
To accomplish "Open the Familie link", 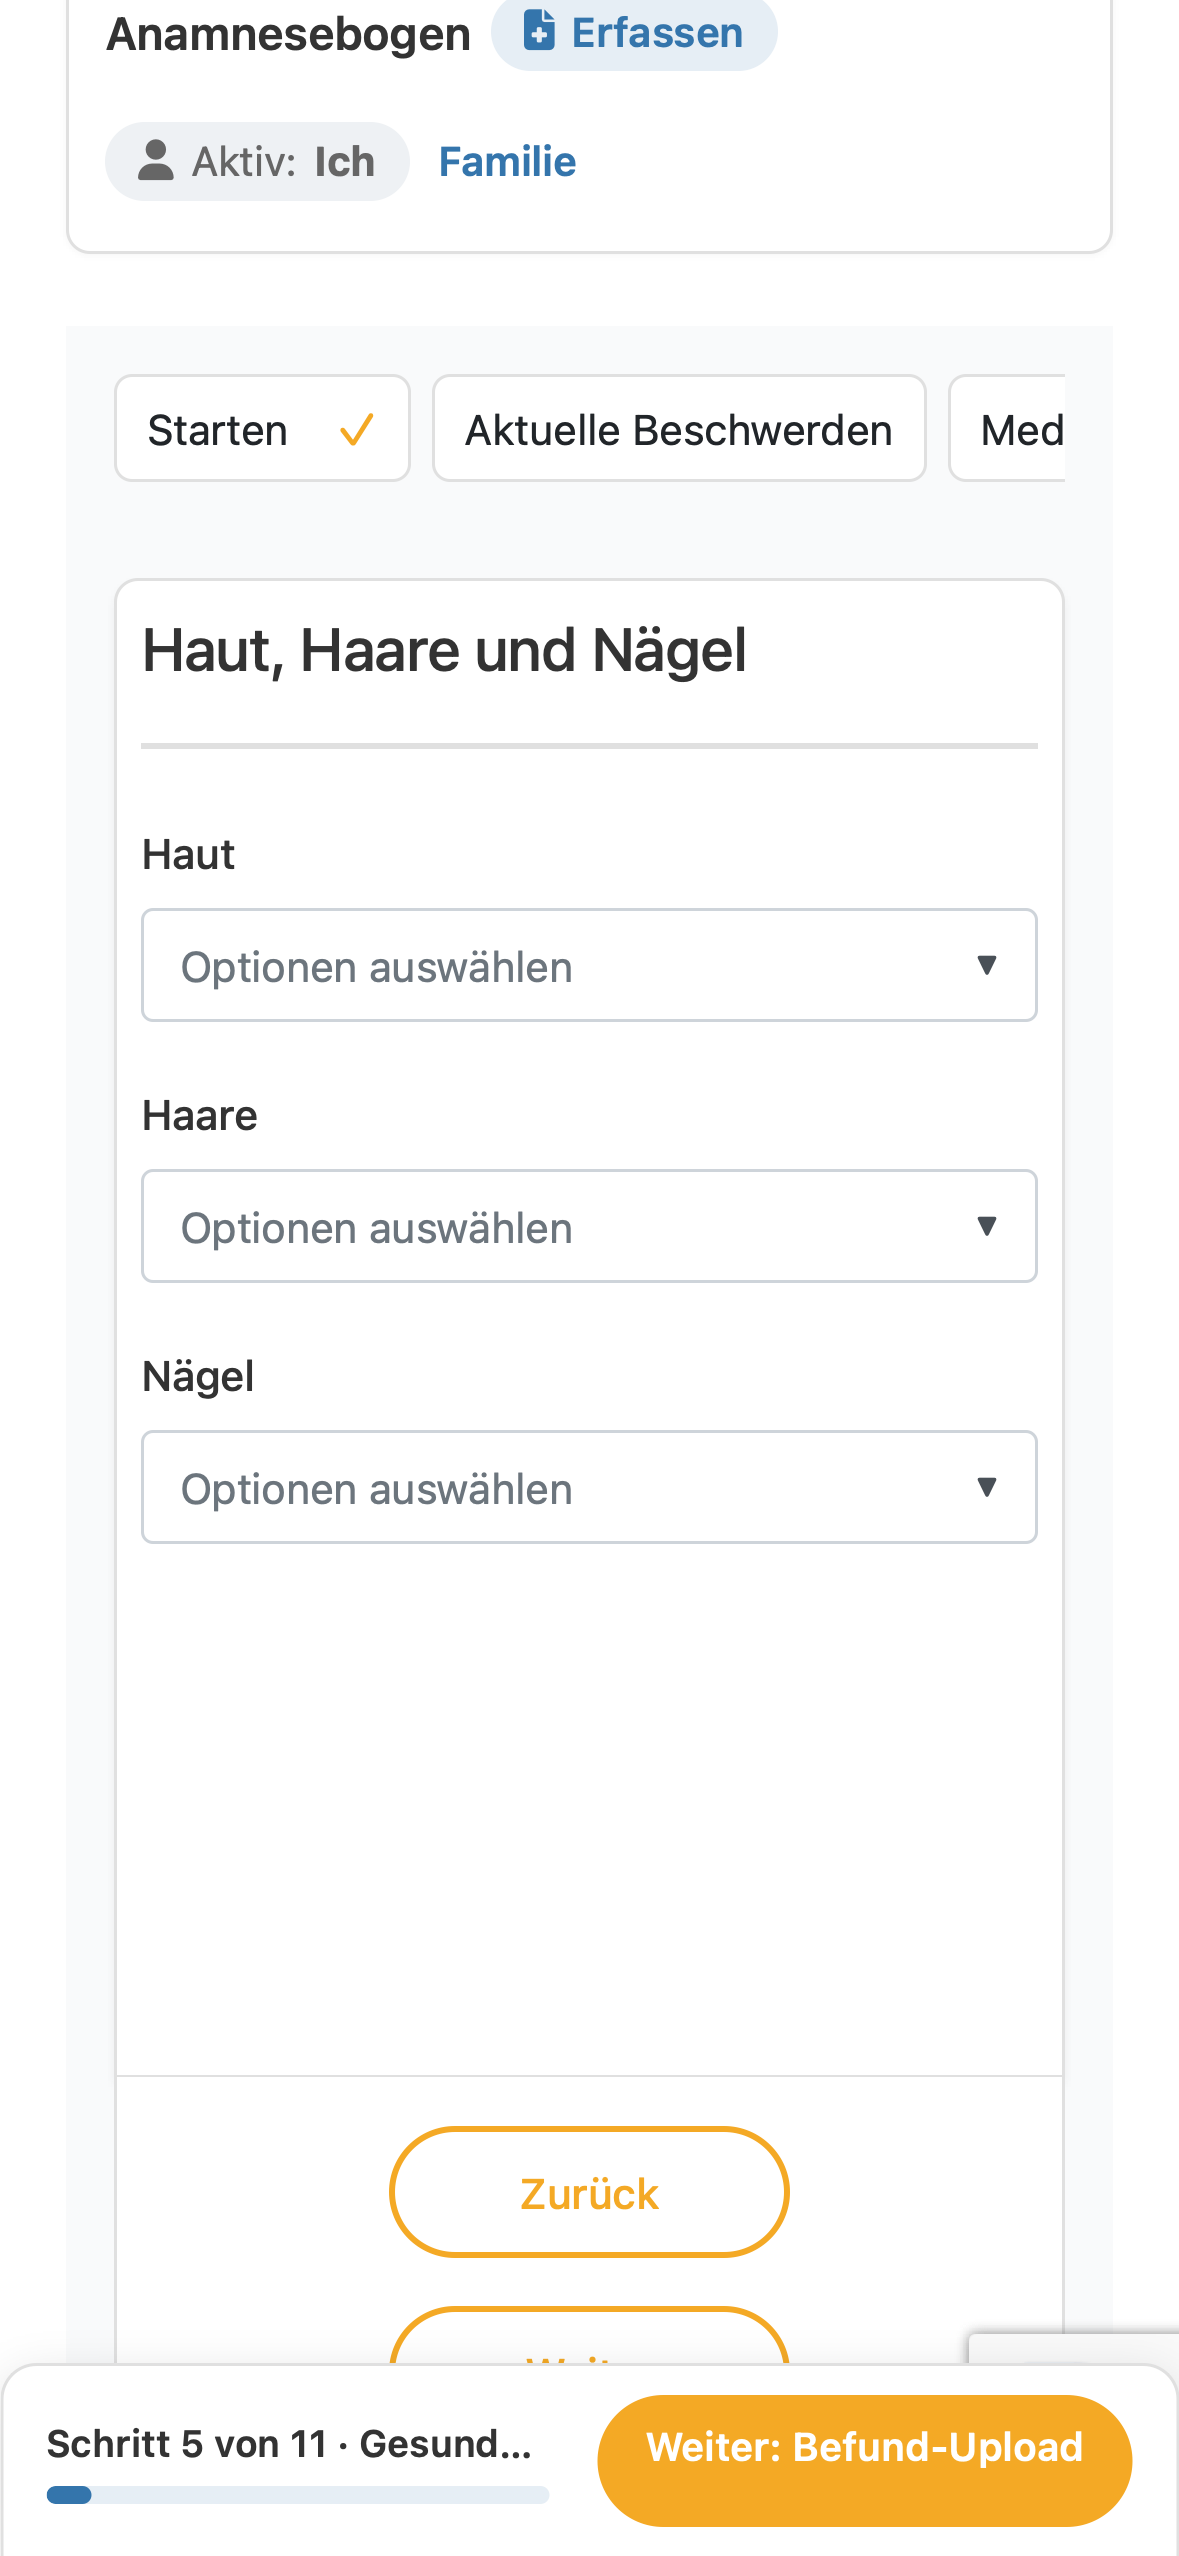I will pyautogui.click(x=507, y=161).
